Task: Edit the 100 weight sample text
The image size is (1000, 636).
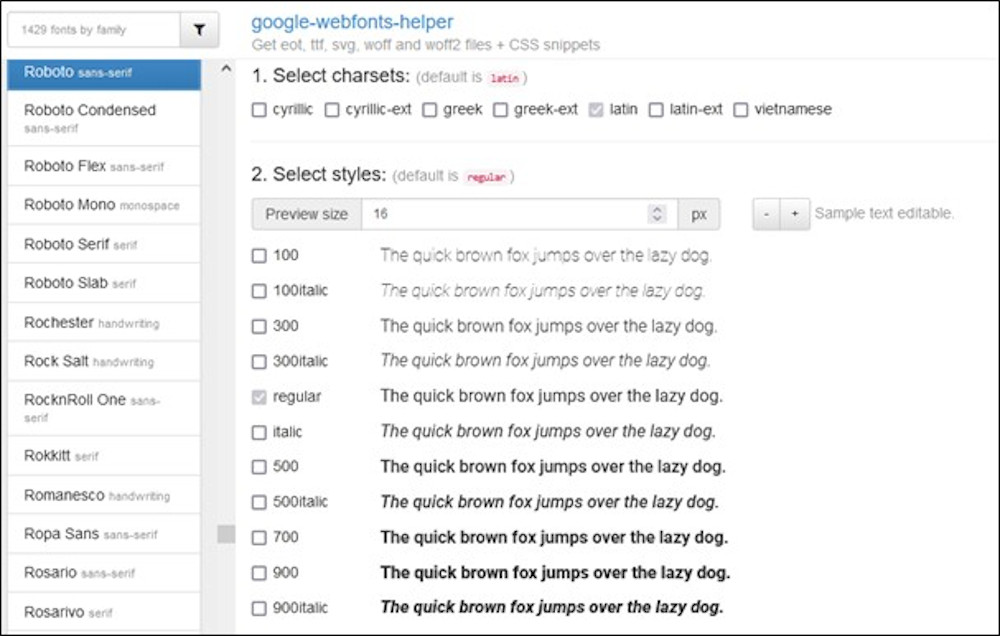Action: pos(546,256)
